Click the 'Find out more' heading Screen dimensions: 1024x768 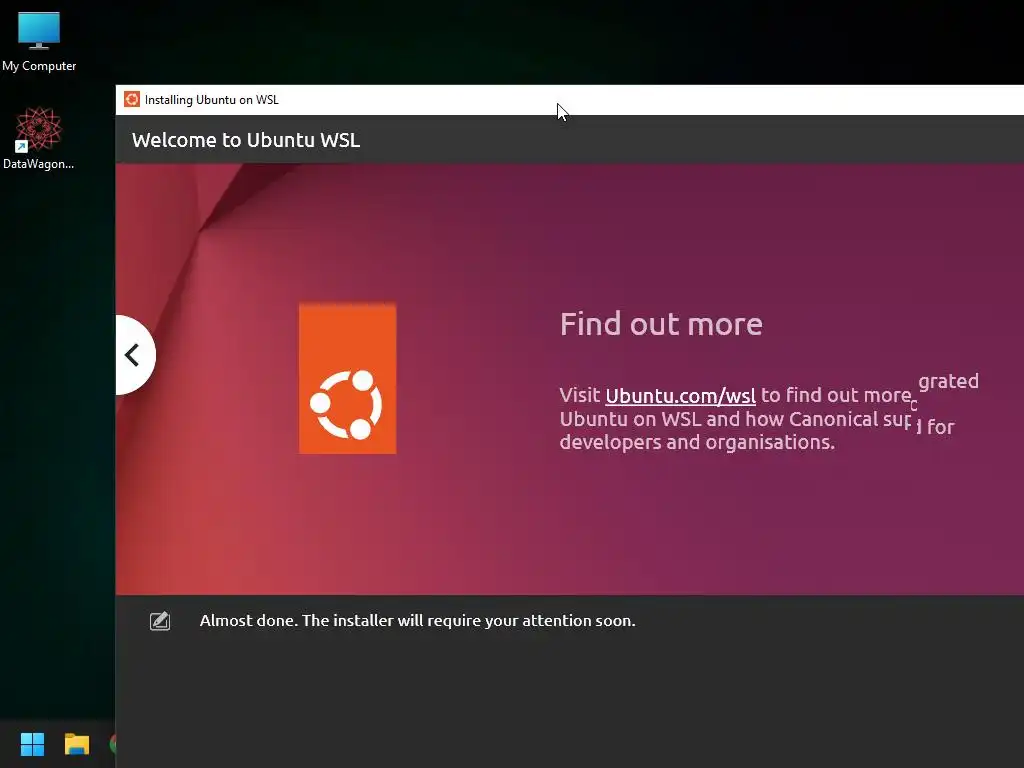pyautogui.click(x=661, y=324)
